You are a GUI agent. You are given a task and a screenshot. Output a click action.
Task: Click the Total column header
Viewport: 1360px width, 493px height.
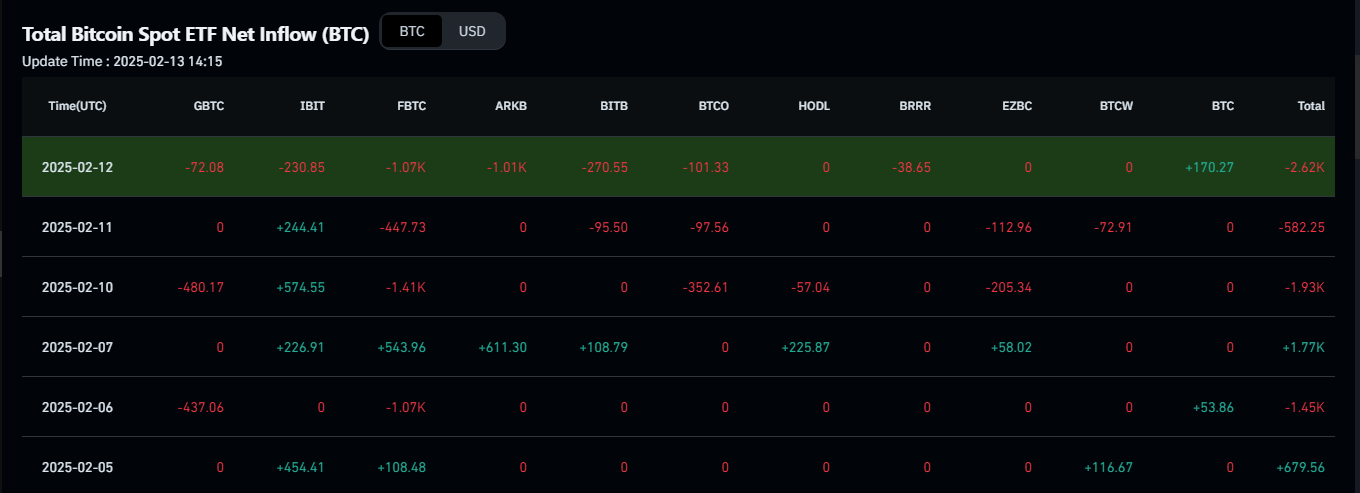[x=1311, y=106]
